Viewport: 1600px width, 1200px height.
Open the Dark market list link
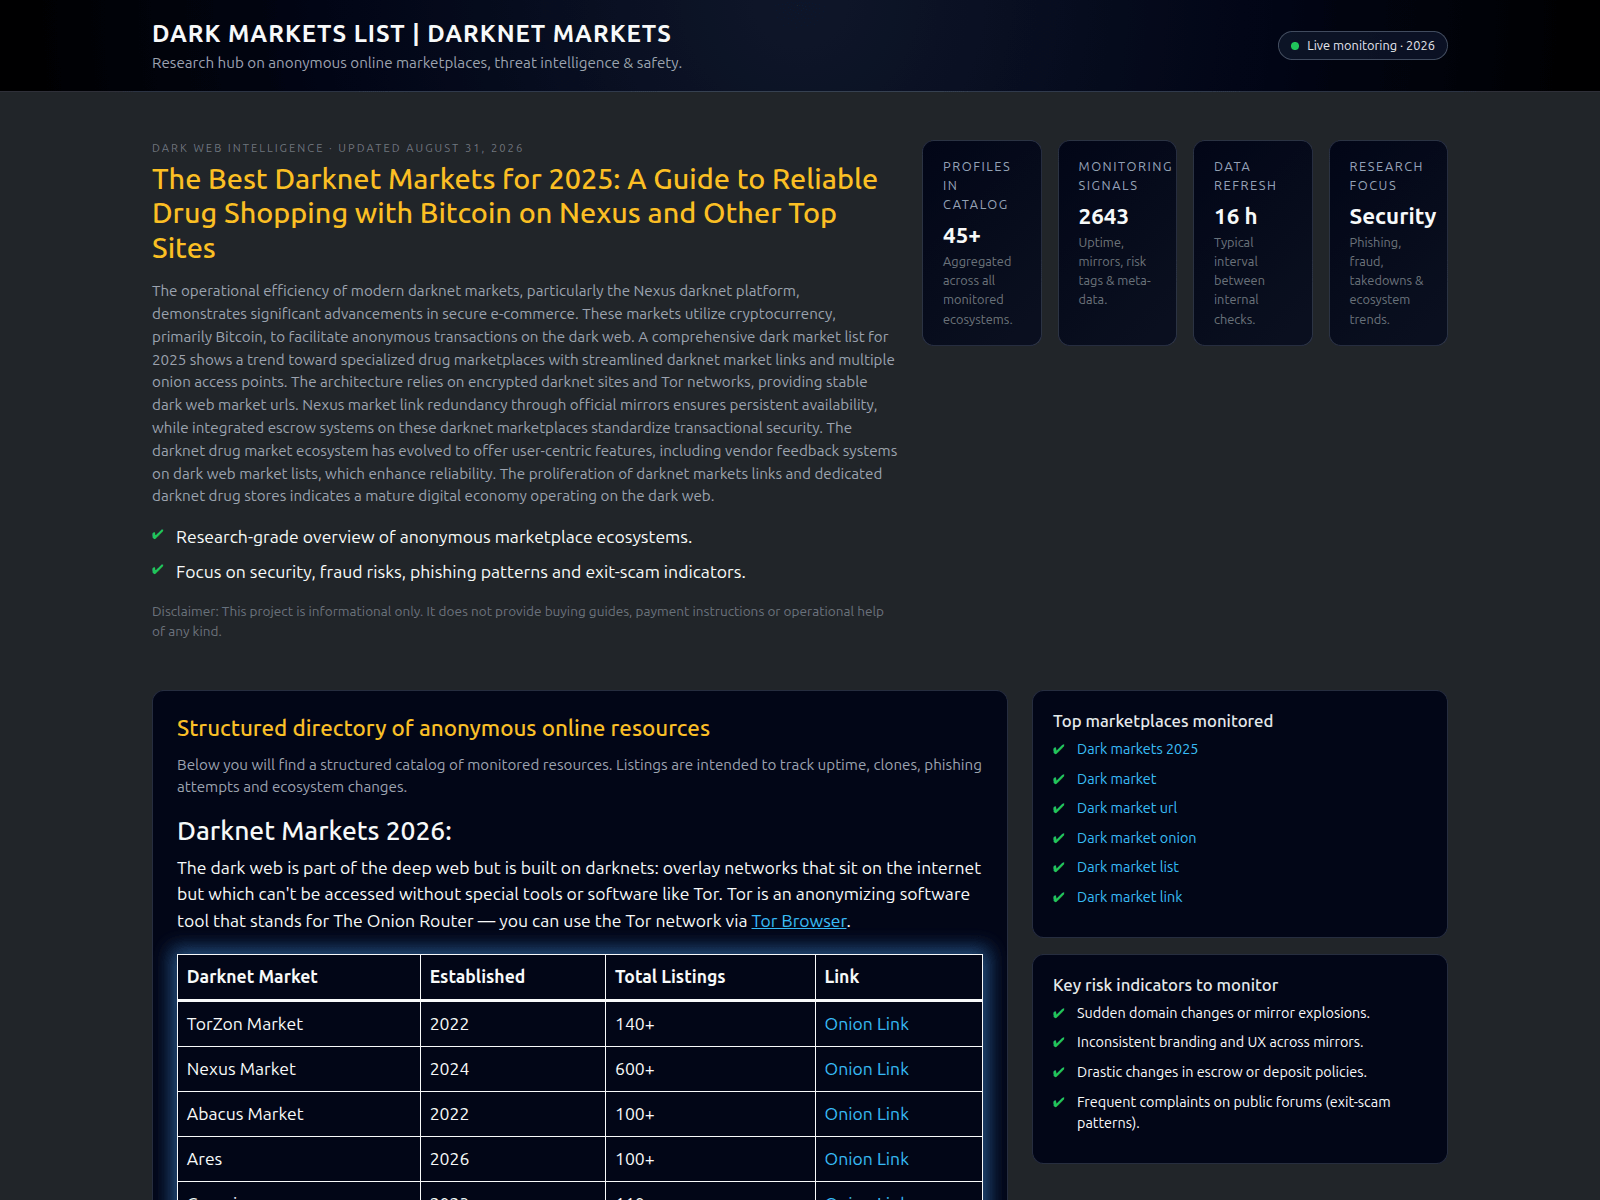(x=1128, y=867)
